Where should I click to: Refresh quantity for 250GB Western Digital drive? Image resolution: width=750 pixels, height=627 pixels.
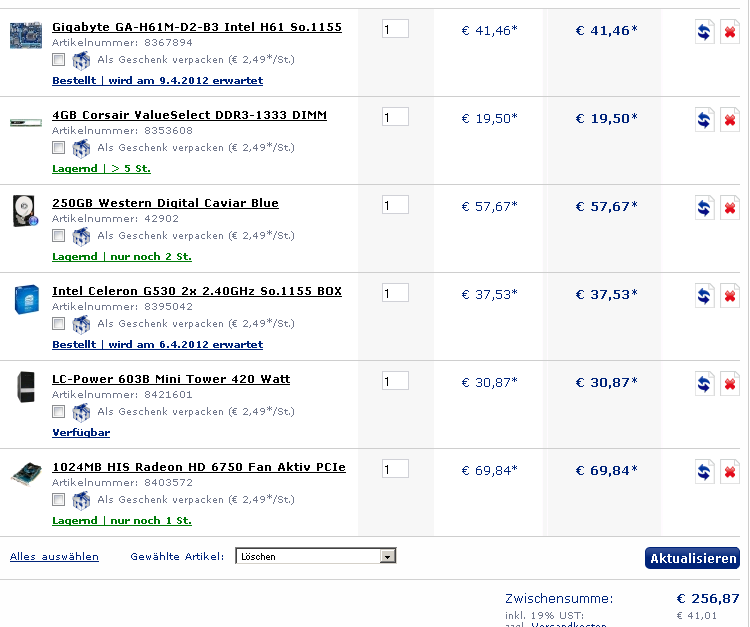704,208
